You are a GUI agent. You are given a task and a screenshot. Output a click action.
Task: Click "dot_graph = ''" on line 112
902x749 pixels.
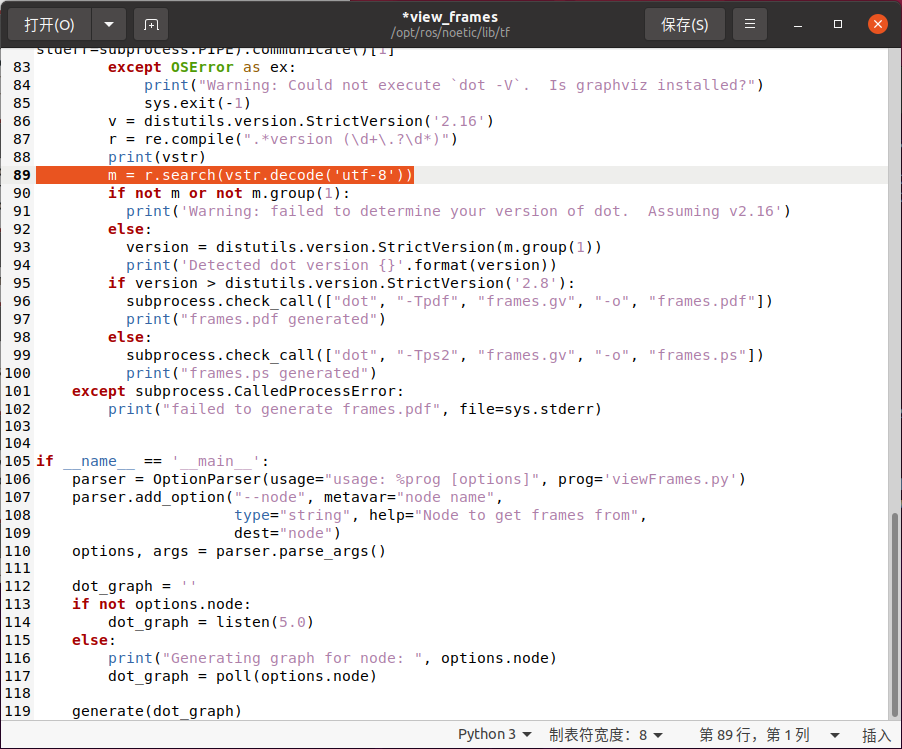pyautogui.click(x=134, y=586)
